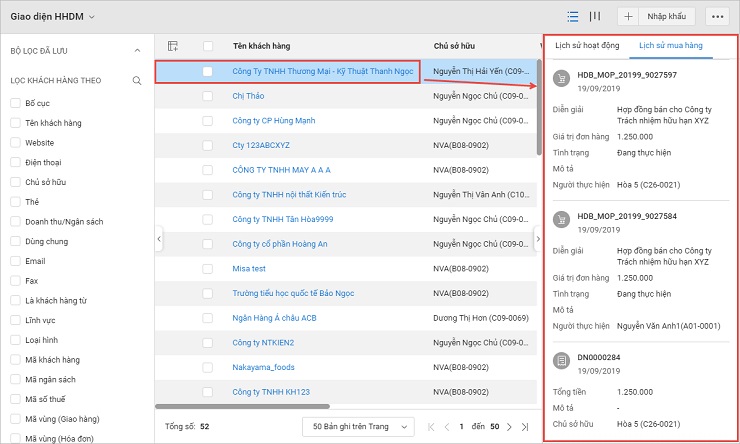Switch to list view icon
Viewport: 740px width, 444px height.
573,17
